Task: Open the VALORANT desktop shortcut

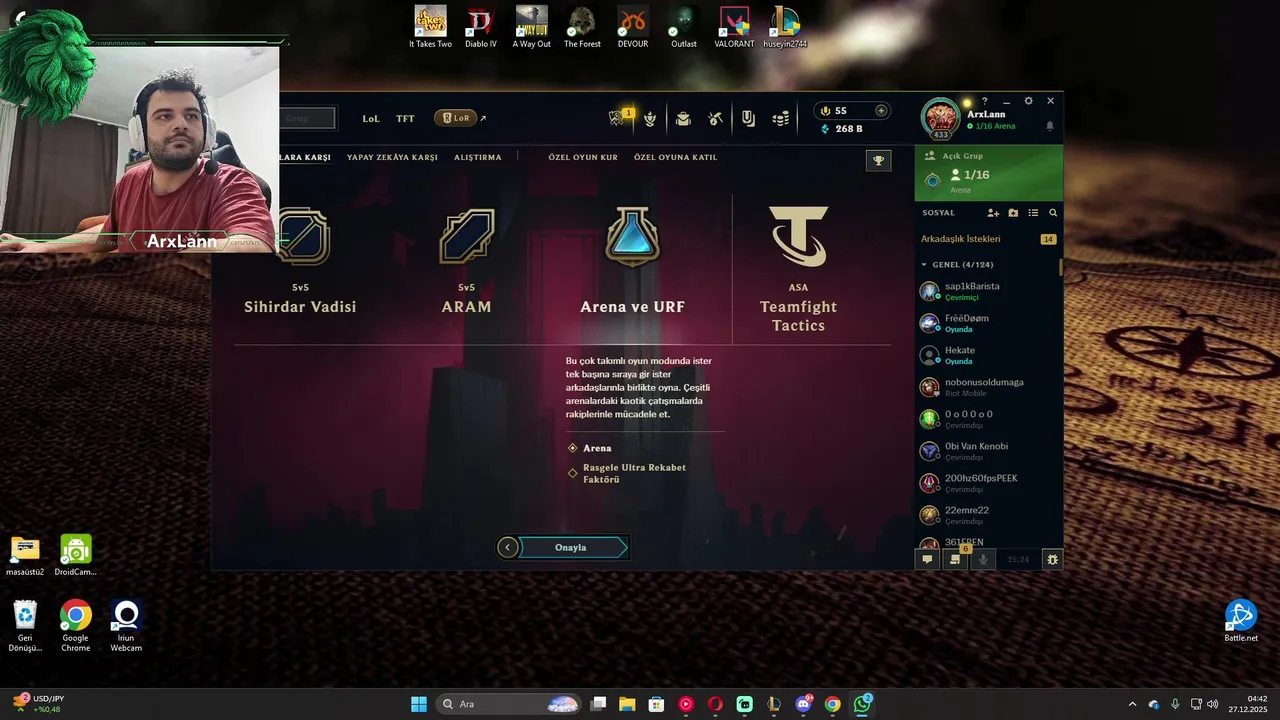Action: (x=734, y=27)
